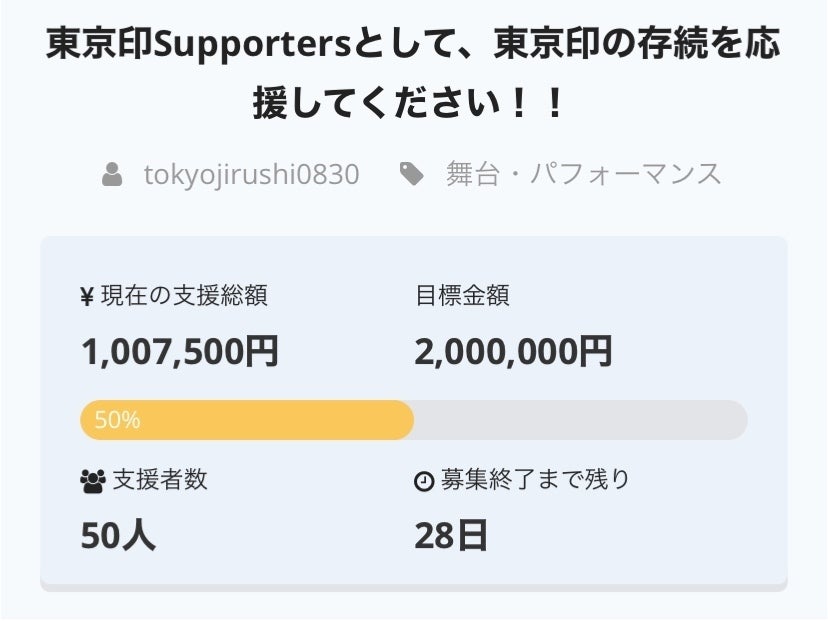Click the project title 東京印Supporters heading
The image size is (828, 621).
click(413, 46)
